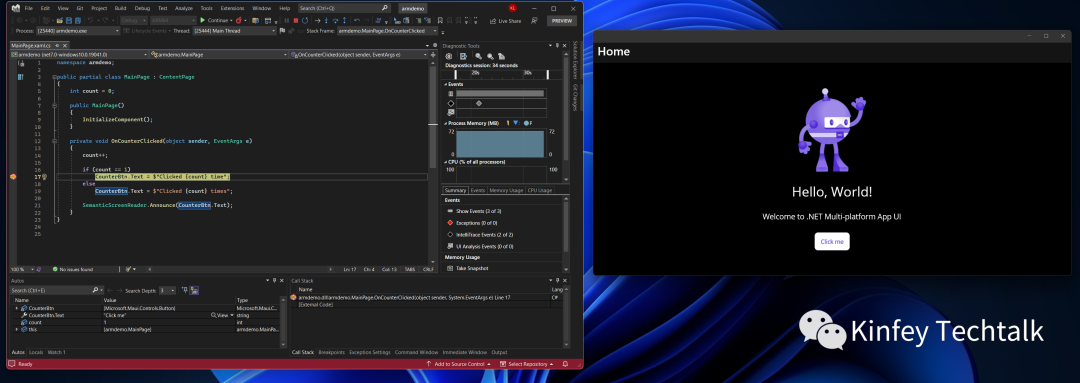
Task: Click the event diamond marker on the Events timeline
Action: point(479,103)
